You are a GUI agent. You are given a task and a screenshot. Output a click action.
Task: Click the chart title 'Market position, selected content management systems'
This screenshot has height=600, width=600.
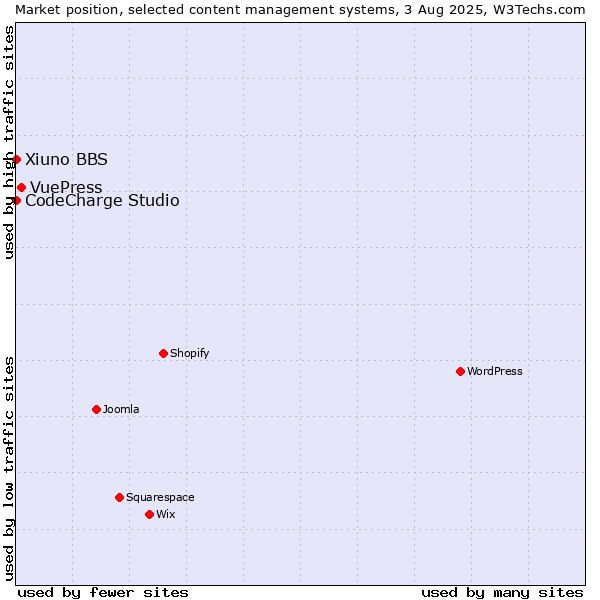(205, 10)
